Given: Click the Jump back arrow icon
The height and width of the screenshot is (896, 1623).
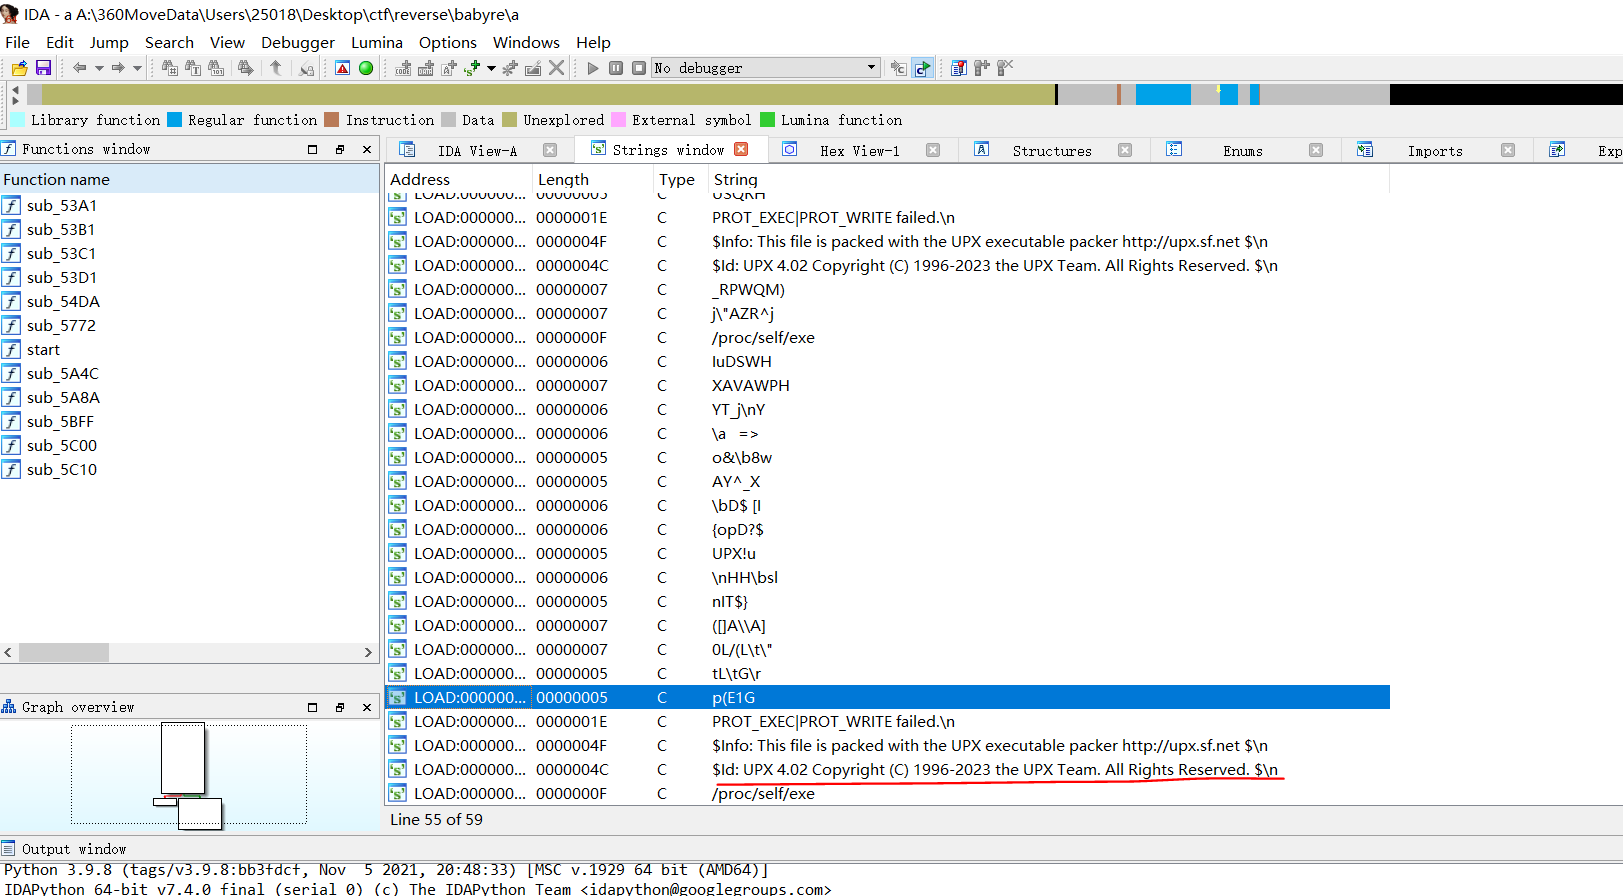Looking at the screenshot, I should click(79, 68).
